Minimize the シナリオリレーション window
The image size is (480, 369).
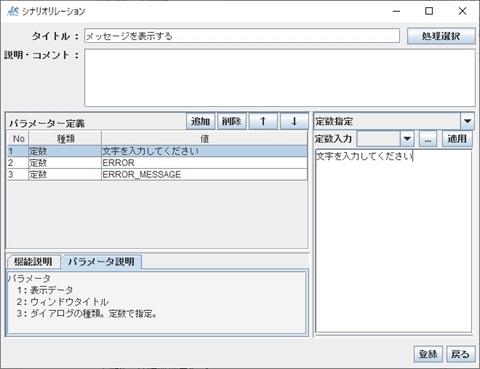coord(396,11)
